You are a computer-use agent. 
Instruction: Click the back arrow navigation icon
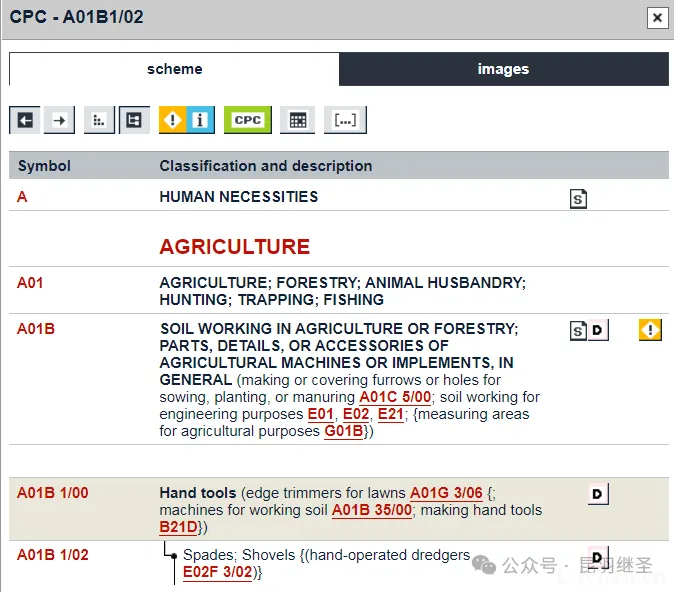click(25, 120)
